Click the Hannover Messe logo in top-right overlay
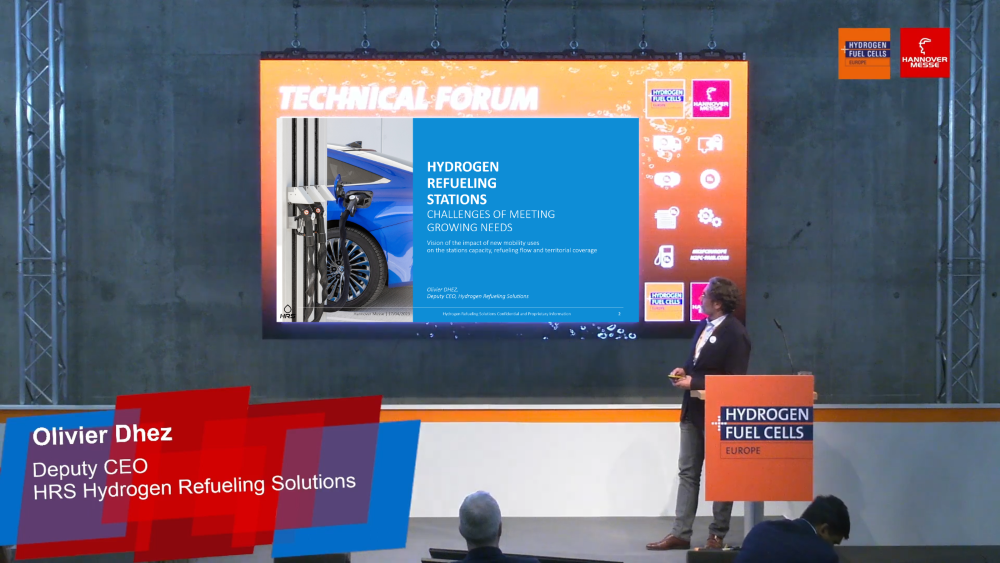The height and width of the screenshot is (563, 1000). 924,53
